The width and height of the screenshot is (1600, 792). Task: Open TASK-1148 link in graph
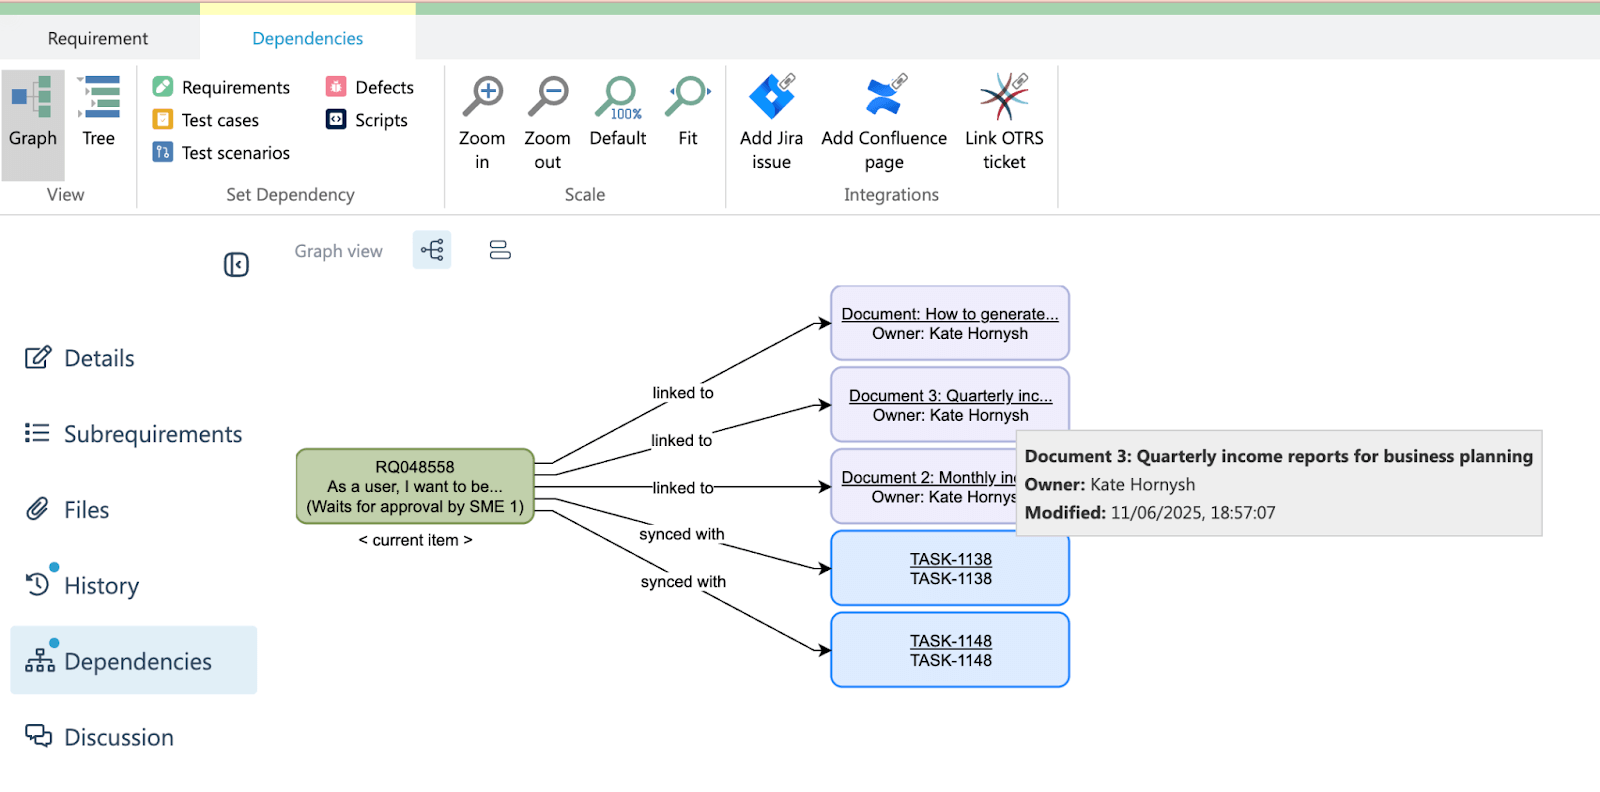point(950,640)
